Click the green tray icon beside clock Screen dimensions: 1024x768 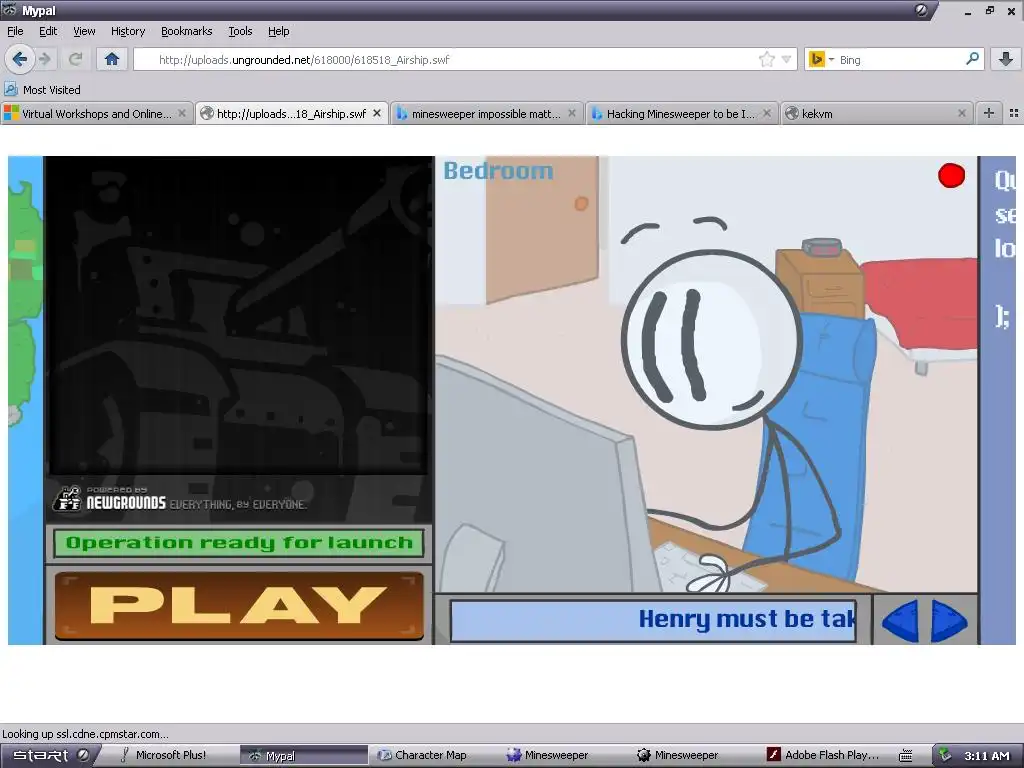(944, 755)
